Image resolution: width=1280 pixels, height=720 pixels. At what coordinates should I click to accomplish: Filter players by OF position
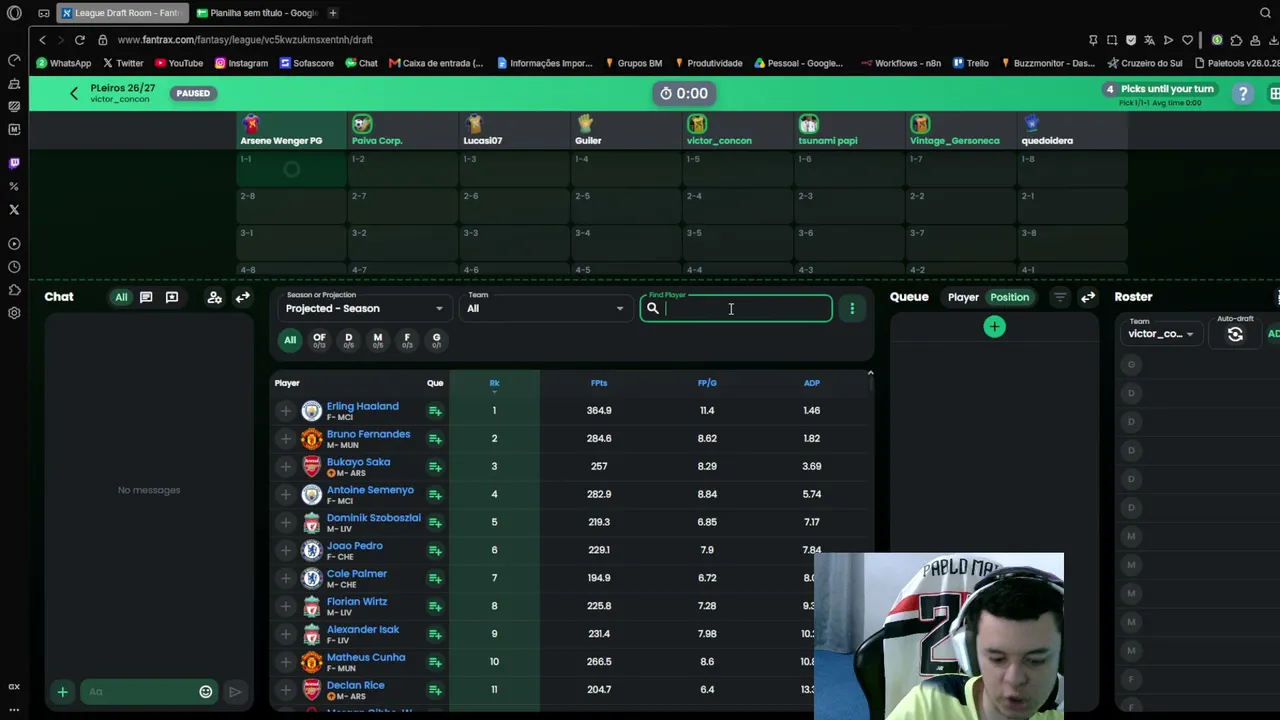pyautogui.click(x=319, y=340)
